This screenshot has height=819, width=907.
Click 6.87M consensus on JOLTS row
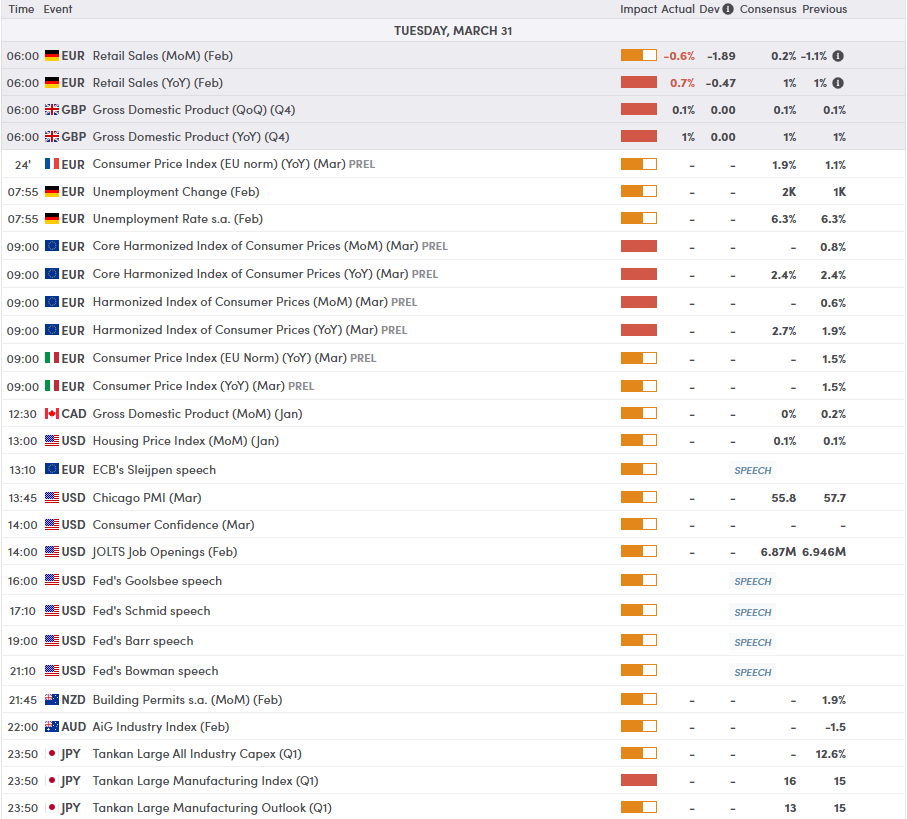click(778, 552)
